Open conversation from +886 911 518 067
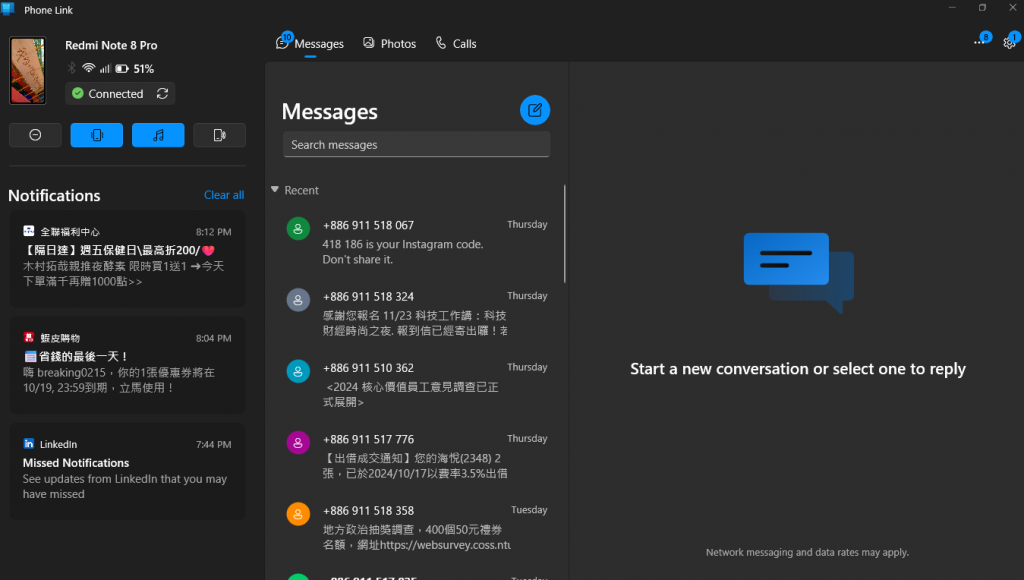This screenshot has height=580, width=1024. tap(417, 242)
